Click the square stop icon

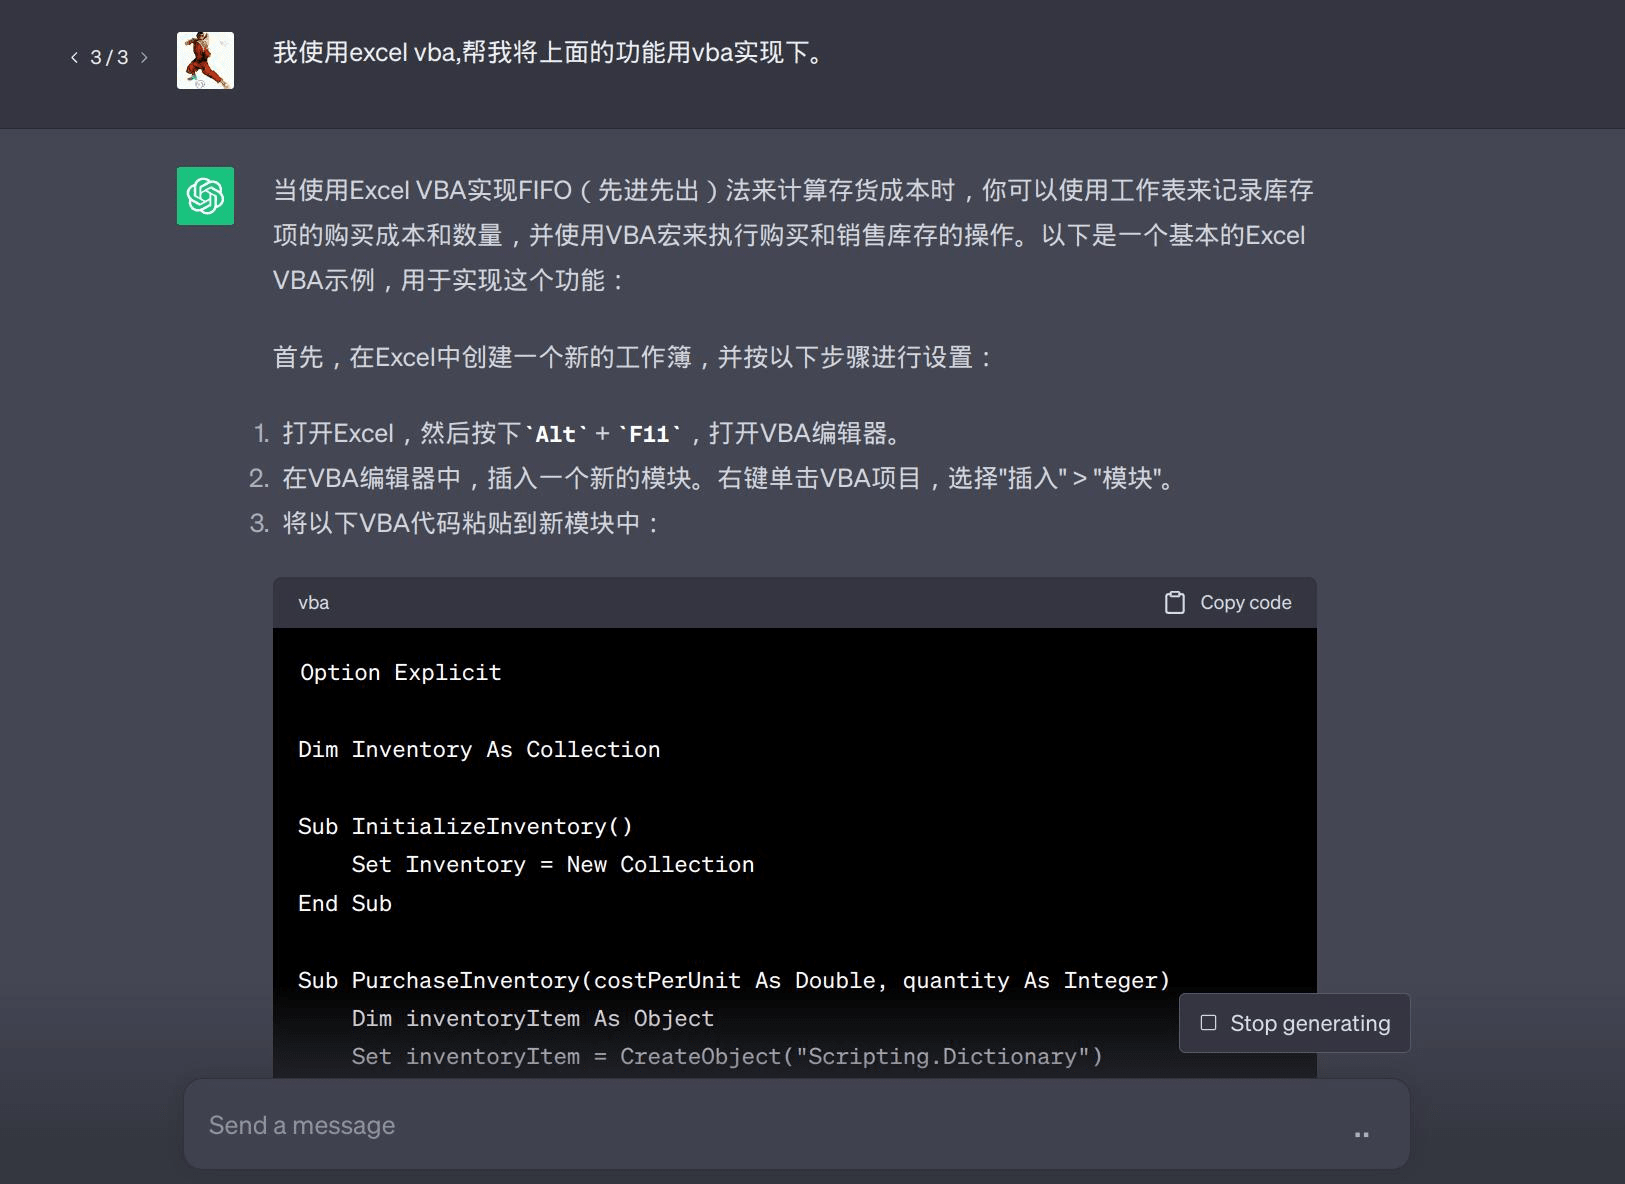point(1208,1022)
